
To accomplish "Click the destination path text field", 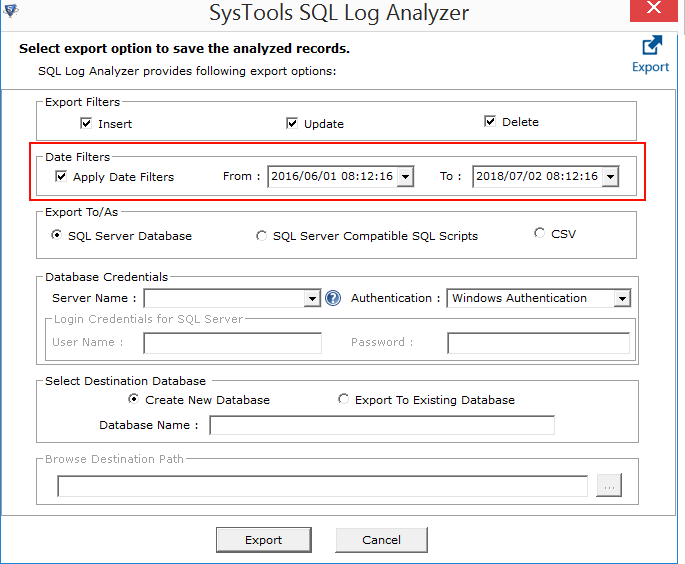I will pyautogui.click(x=322, y=486).
